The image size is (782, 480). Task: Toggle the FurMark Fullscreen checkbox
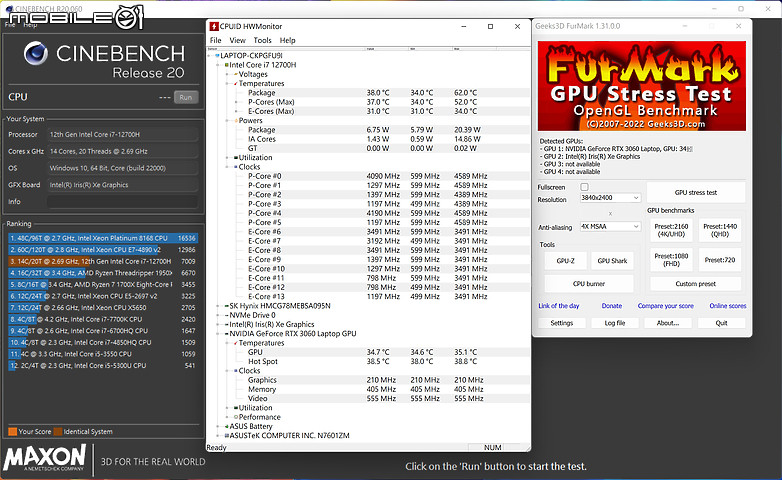coord(585,187)
